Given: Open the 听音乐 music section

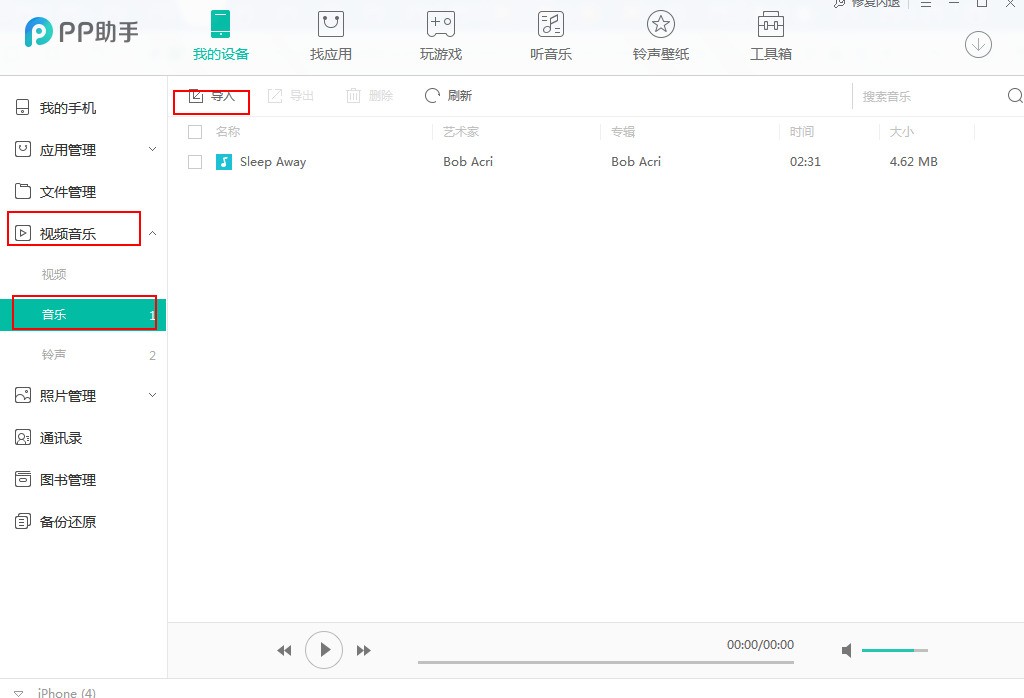Looking at the screenshot, I should tap(550, 37).
